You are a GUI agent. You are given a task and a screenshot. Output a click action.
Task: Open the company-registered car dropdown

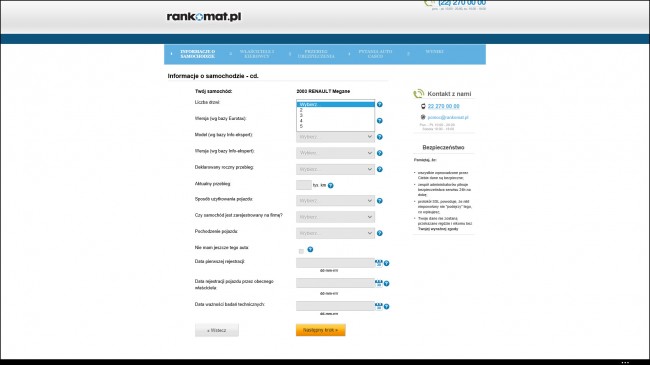point(335,217)
